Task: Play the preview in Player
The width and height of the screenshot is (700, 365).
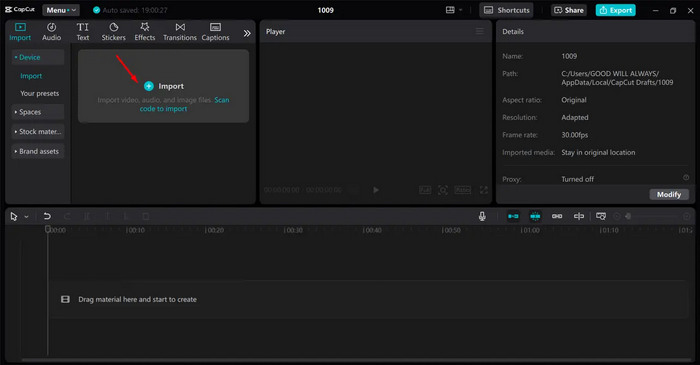Action: [375, 190]
